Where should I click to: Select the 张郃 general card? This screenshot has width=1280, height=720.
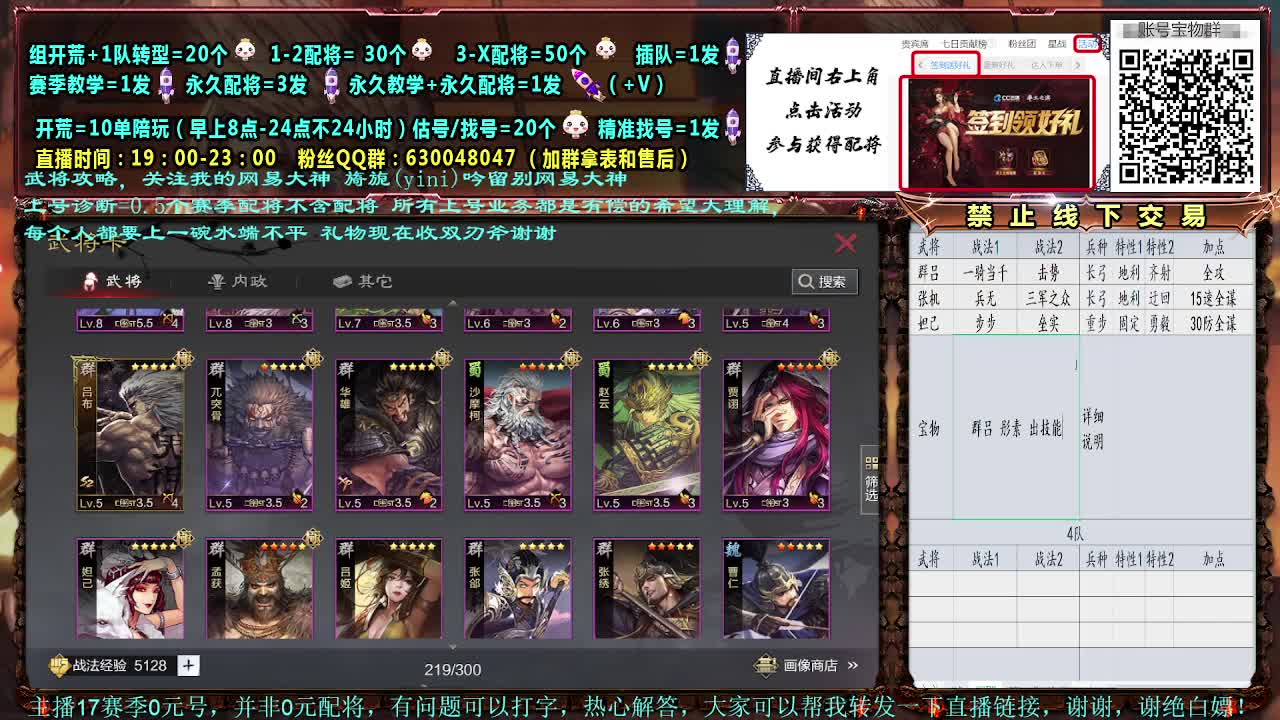point(517,588)
